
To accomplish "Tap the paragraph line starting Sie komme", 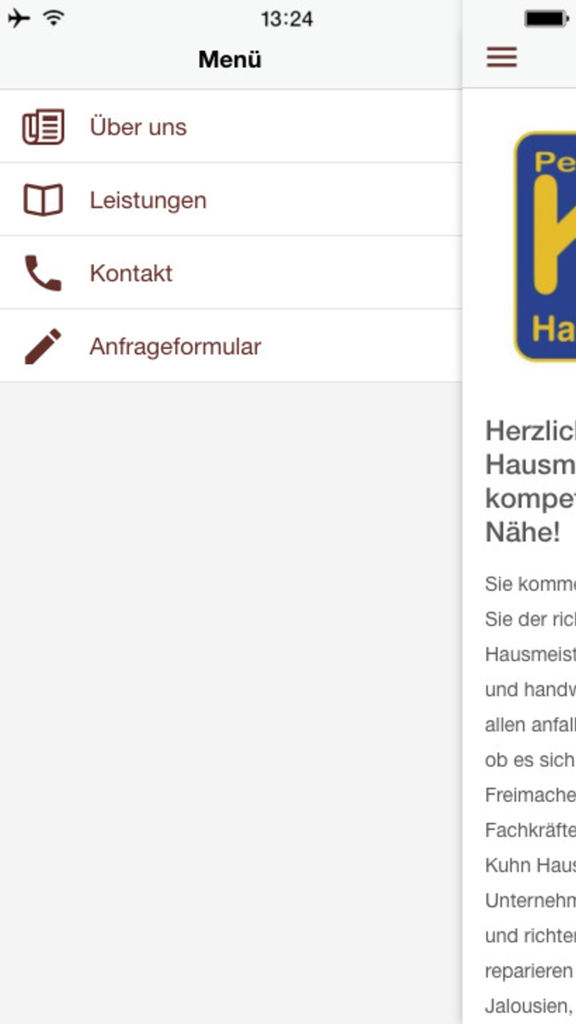I will [530, 583].
